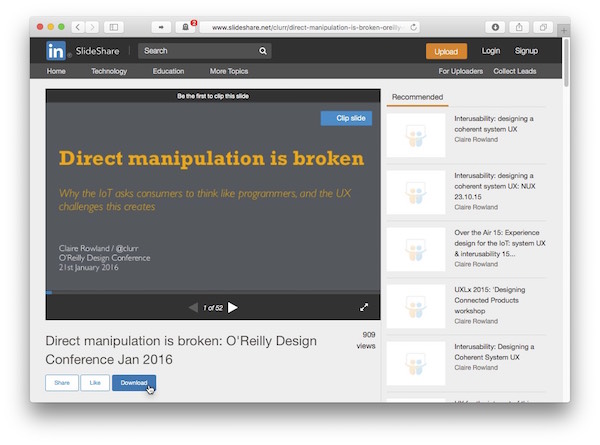
Task: Click the Like button
Action: click(x=95, y=383)
